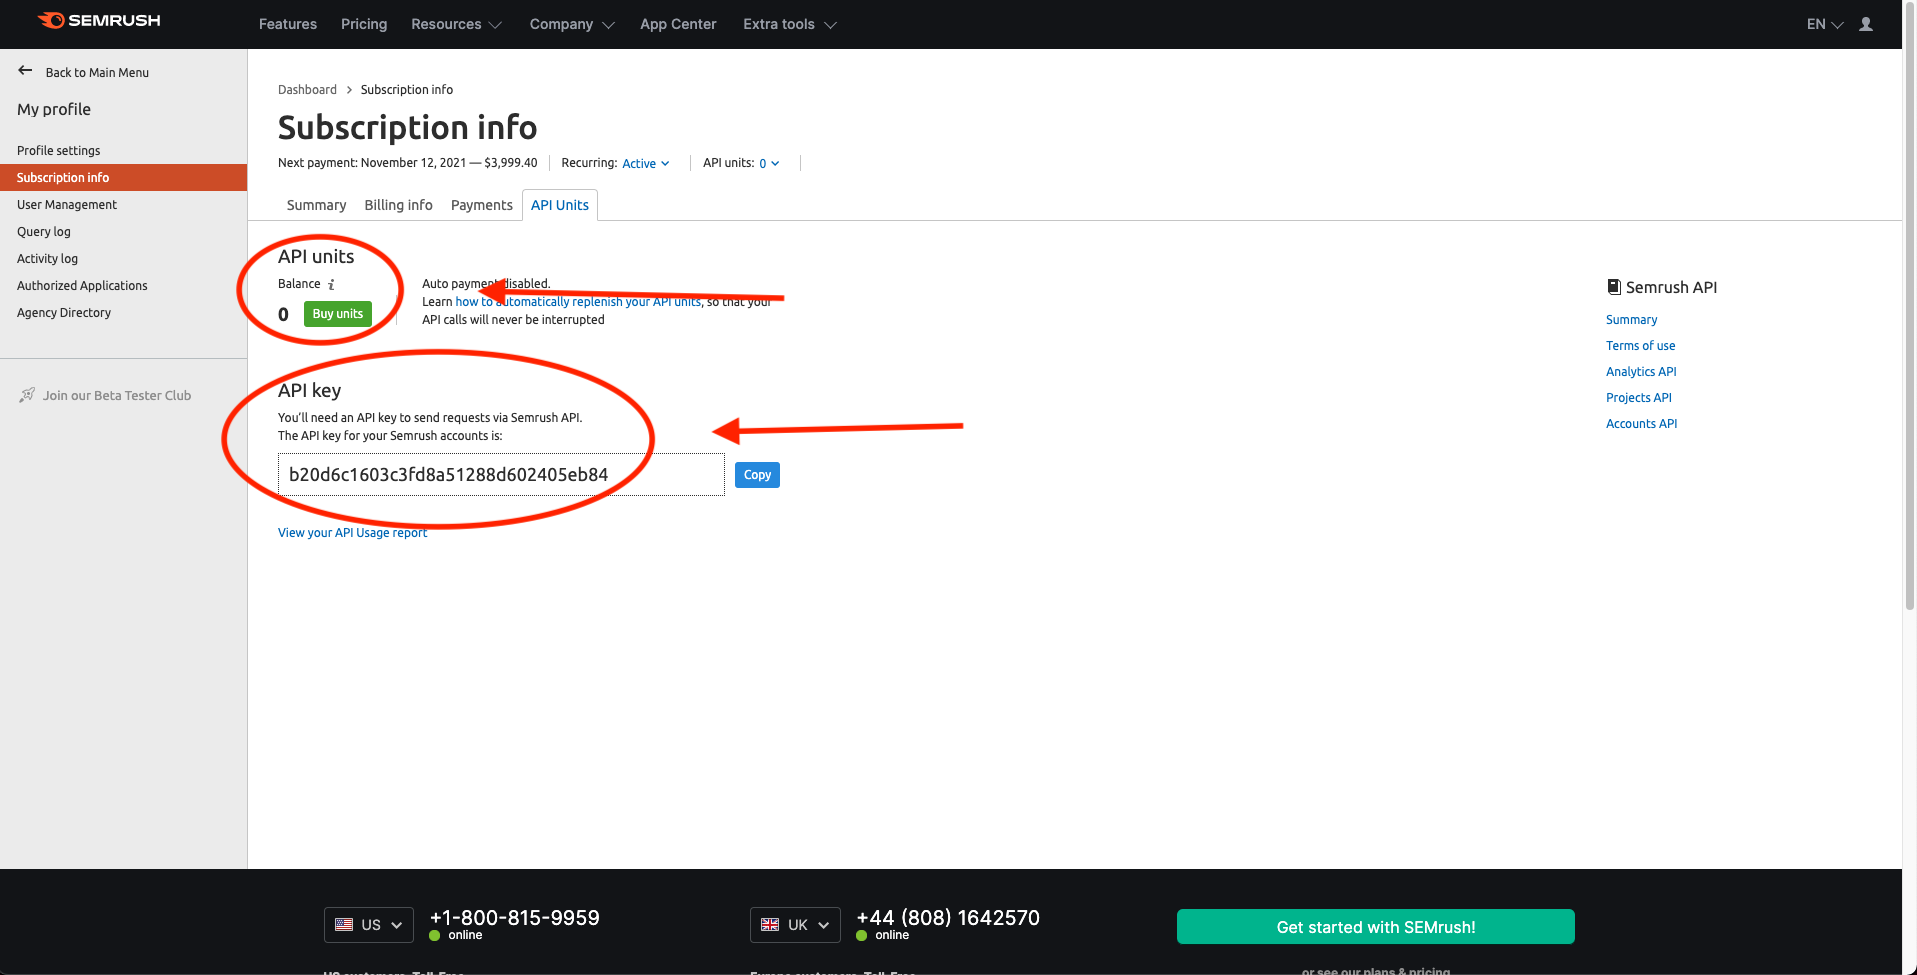Click the US flag in the footer
The image size is (1917, 975).
coord(345,924)
